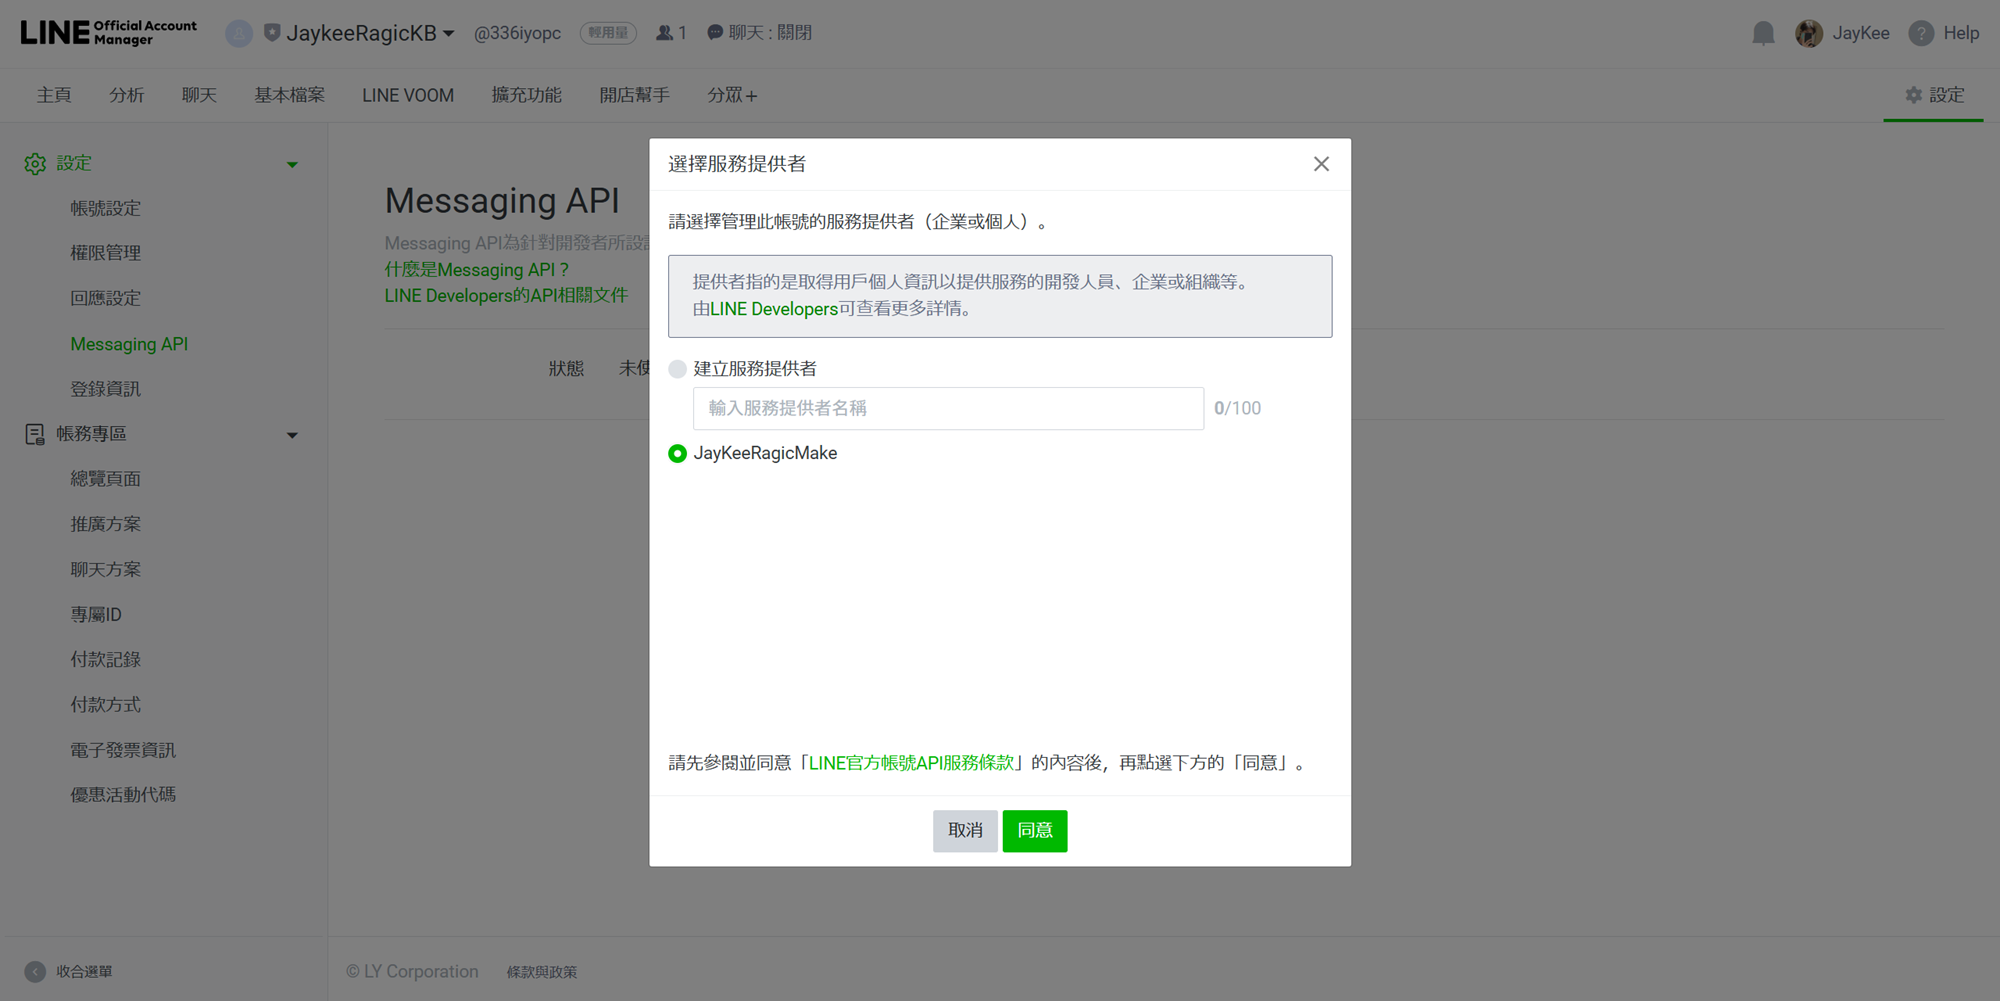Open the 主頁 tab
2000x1001 pixels.
(x=54, y=95)
